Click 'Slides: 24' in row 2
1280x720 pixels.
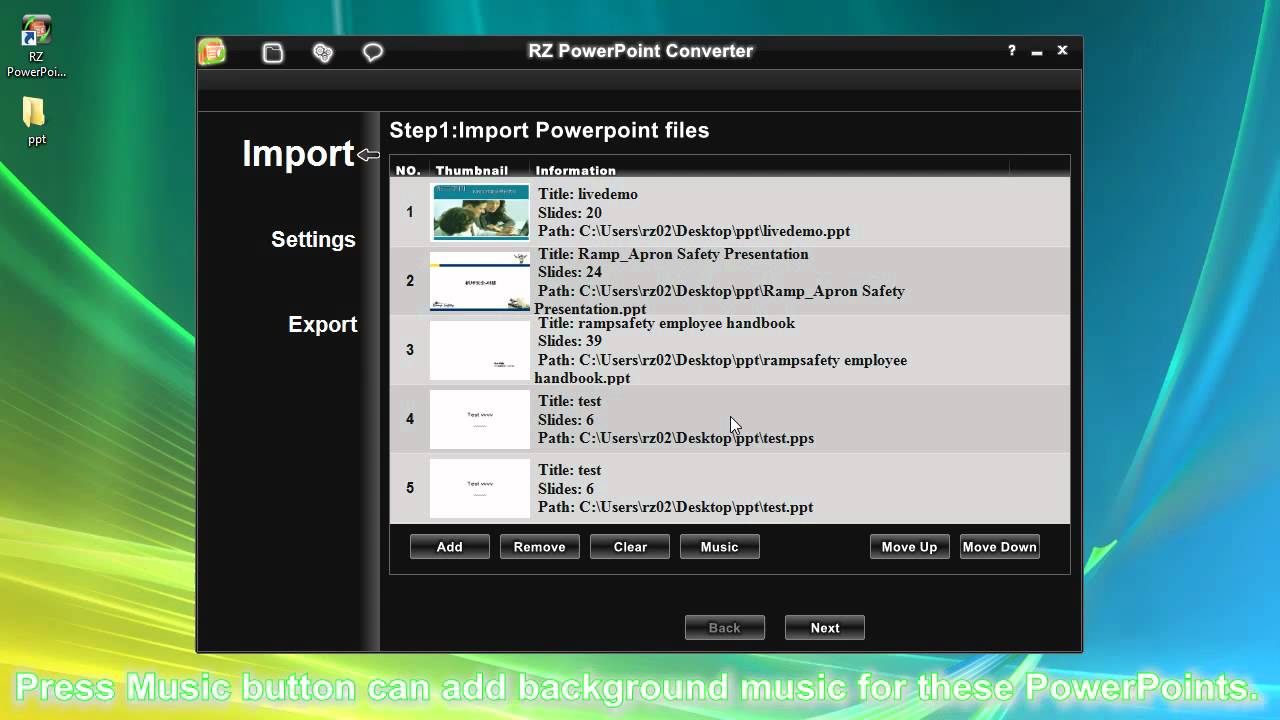click(570, 272)
